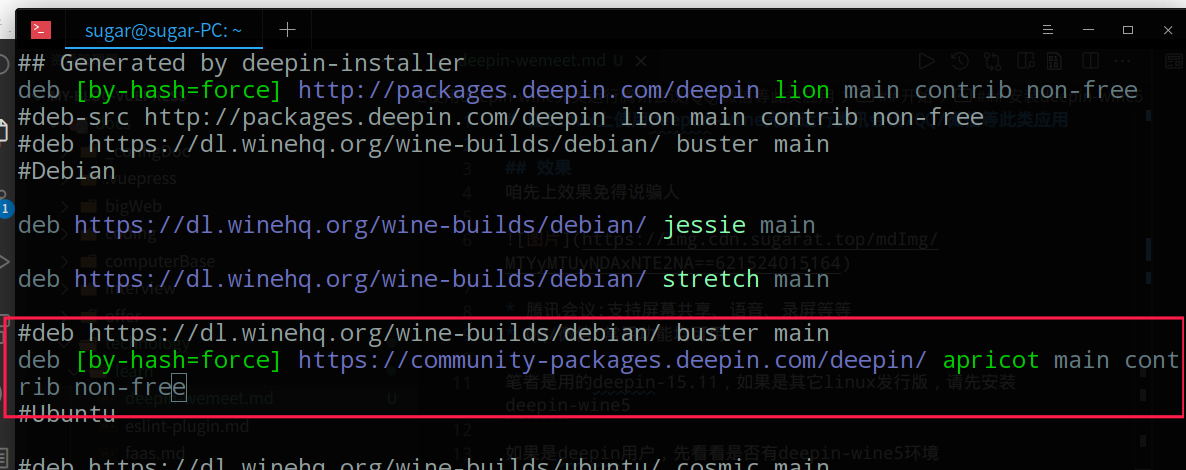Click the img.cdn.sugarat.top image link in VS Code editor
Viewport: 1186px width, 470px height.
[760, 241]
